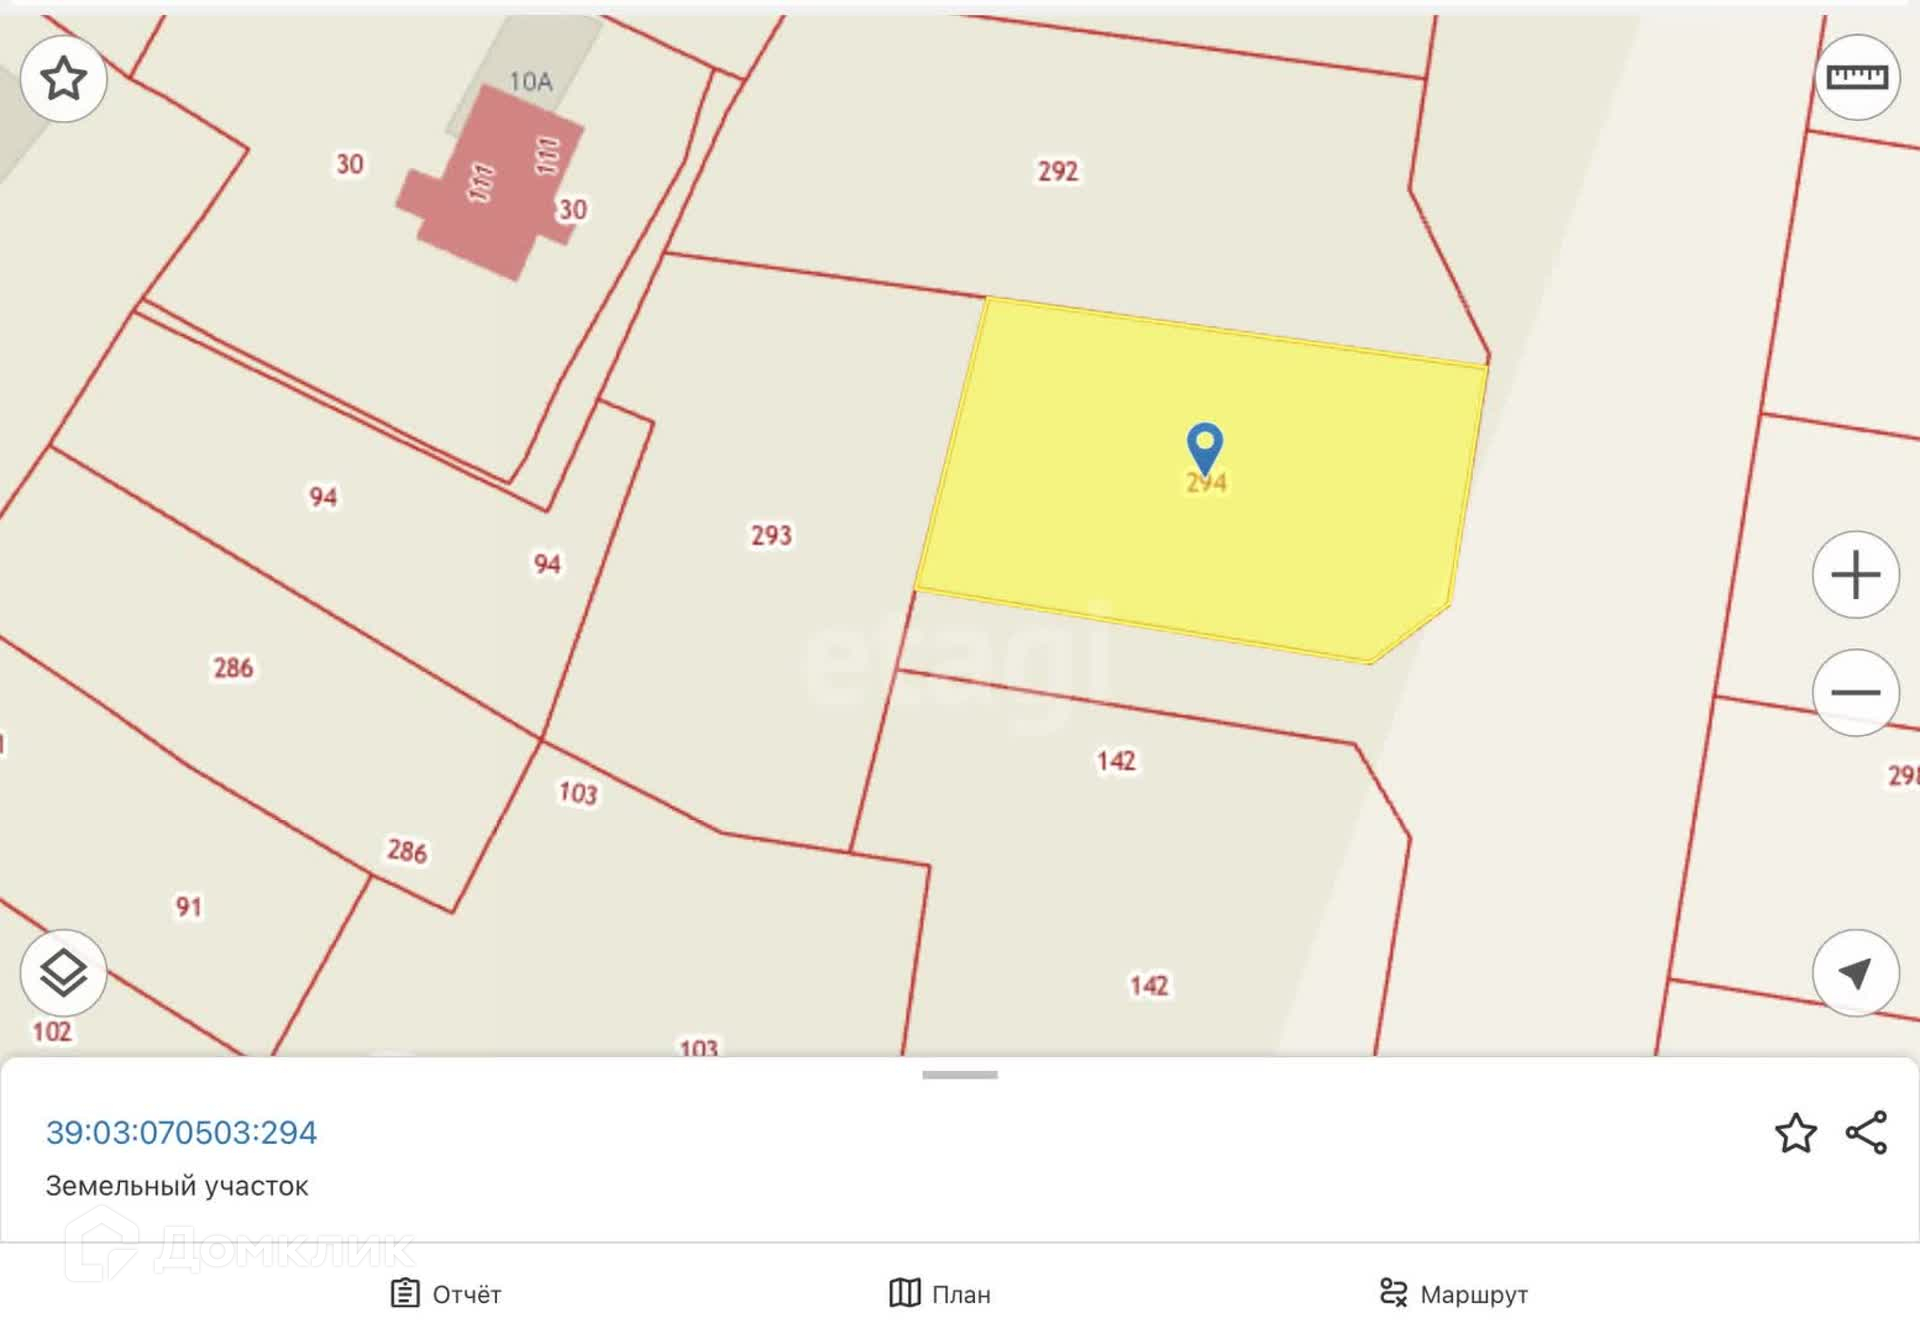Share the parcel via share icon
This screenshot has height=1334, width=1920.
(1866, 1133)
